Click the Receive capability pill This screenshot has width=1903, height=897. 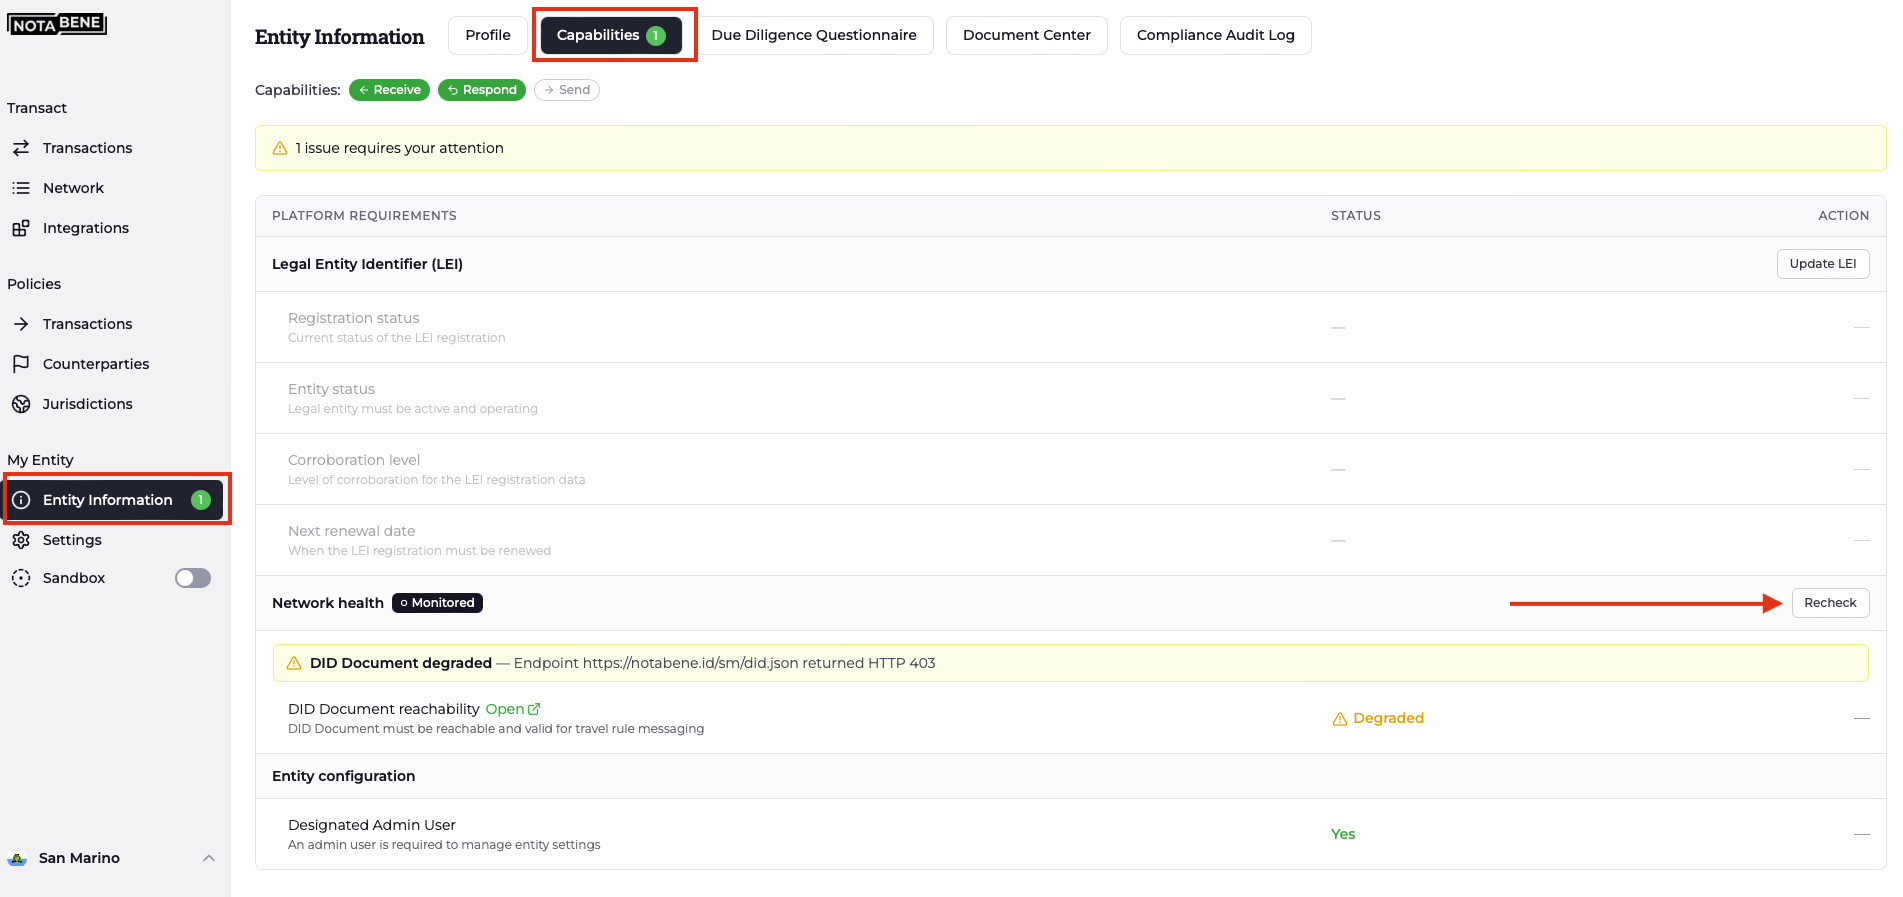pos(389,90)
